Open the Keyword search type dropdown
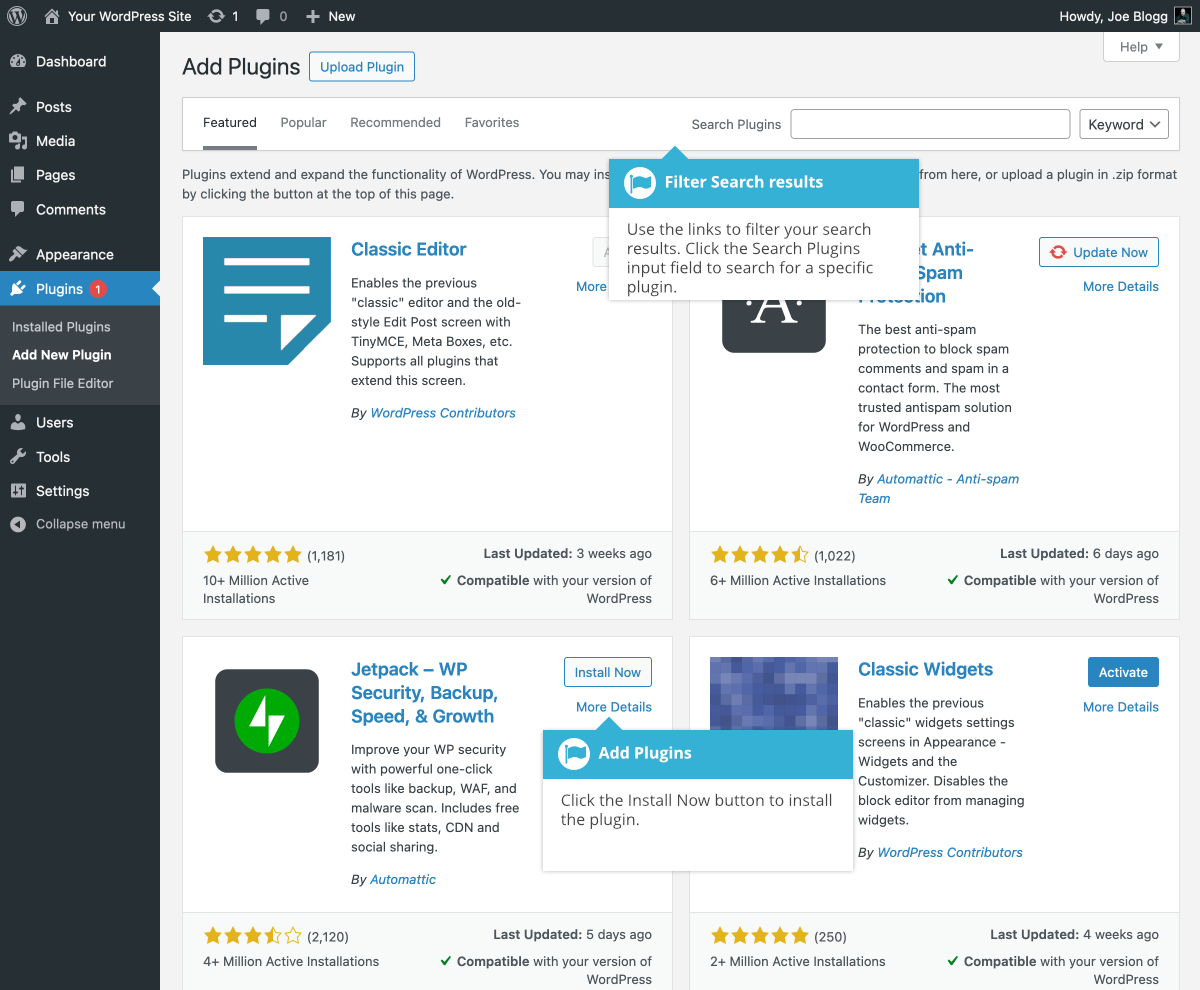This screenshot has height=990, width=1200. pyautogui.click(x=1124, y=124)
